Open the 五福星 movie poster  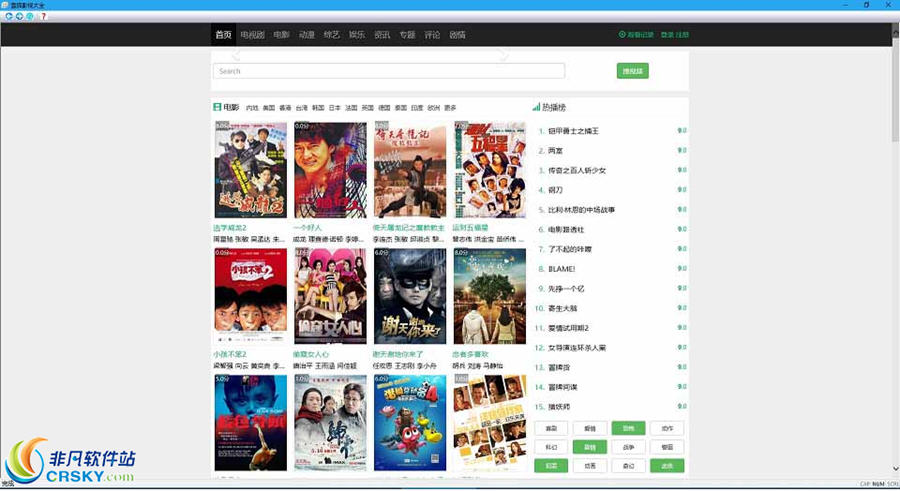pyautogui.click(x=490, y=170)
